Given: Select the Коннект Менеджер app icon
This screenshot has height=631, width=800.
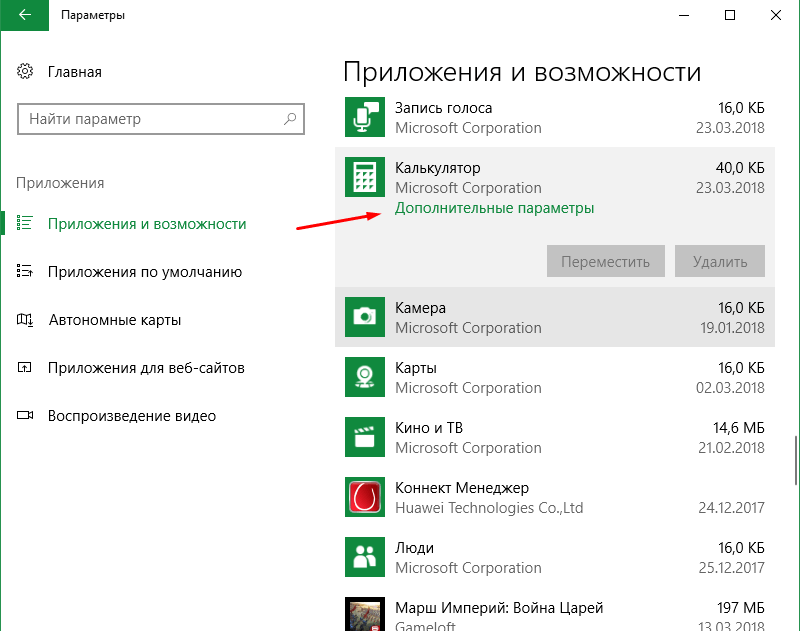Looking at the screenshot, I should pyautogui.click(x=365, y=497).
